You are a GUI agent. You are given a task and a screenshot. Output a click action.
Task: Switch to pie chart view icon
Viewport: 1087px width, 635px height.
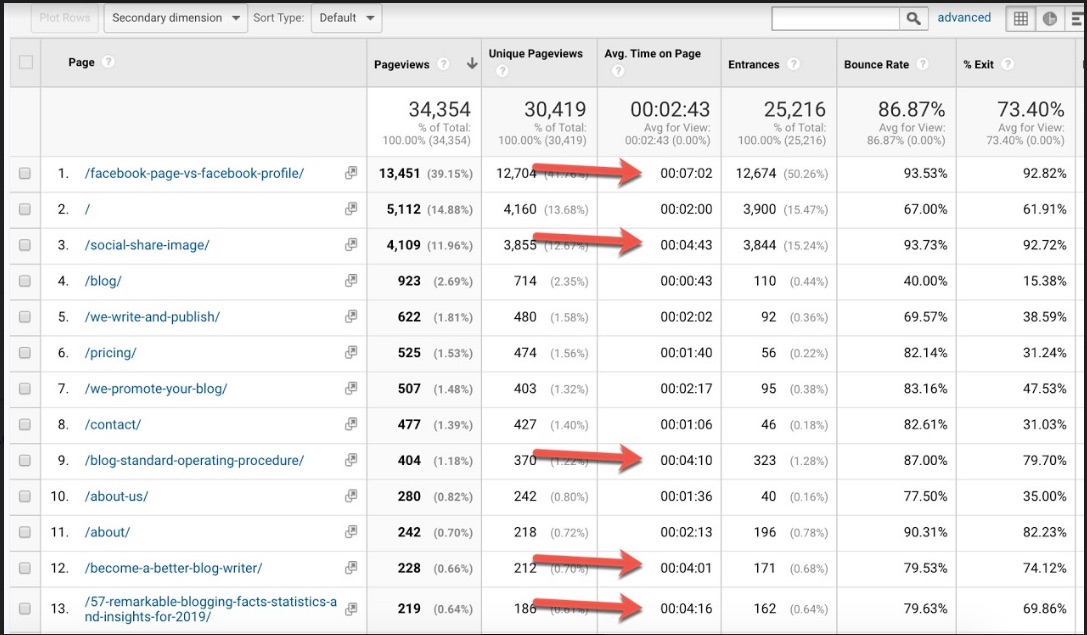[x=1049, y=18]
